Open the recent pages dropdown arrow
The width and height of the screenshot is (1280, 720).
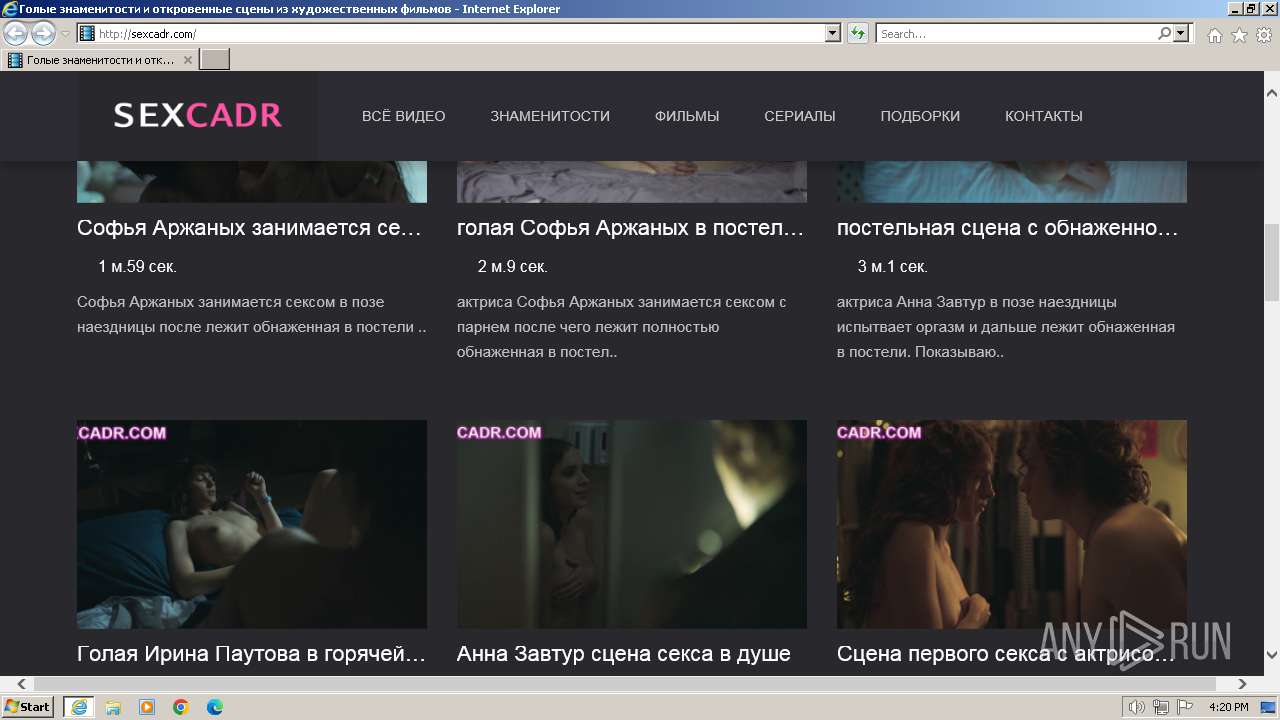point(65,34)
